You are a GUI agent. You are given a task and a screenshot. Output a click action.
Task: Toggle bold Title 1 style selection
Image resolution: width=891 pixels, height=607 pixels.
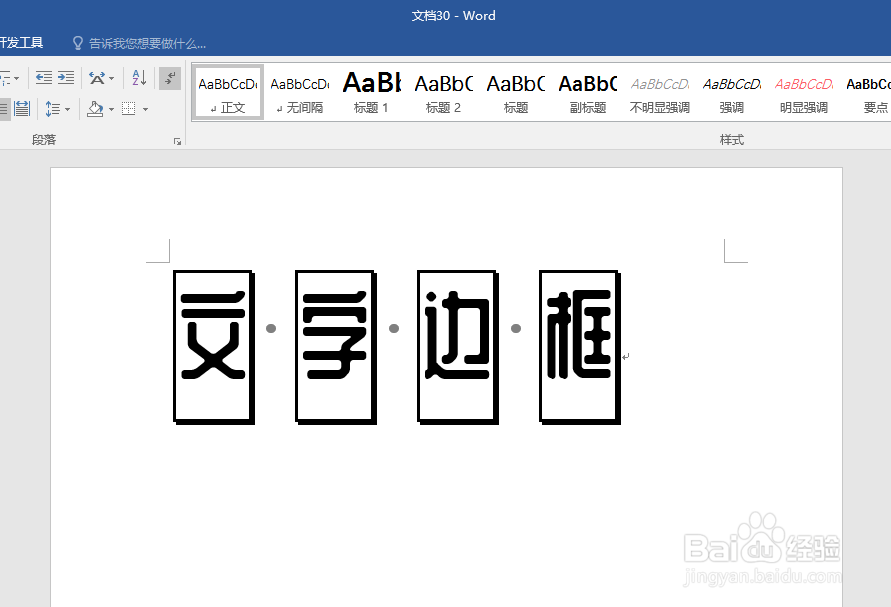[371, 91]
